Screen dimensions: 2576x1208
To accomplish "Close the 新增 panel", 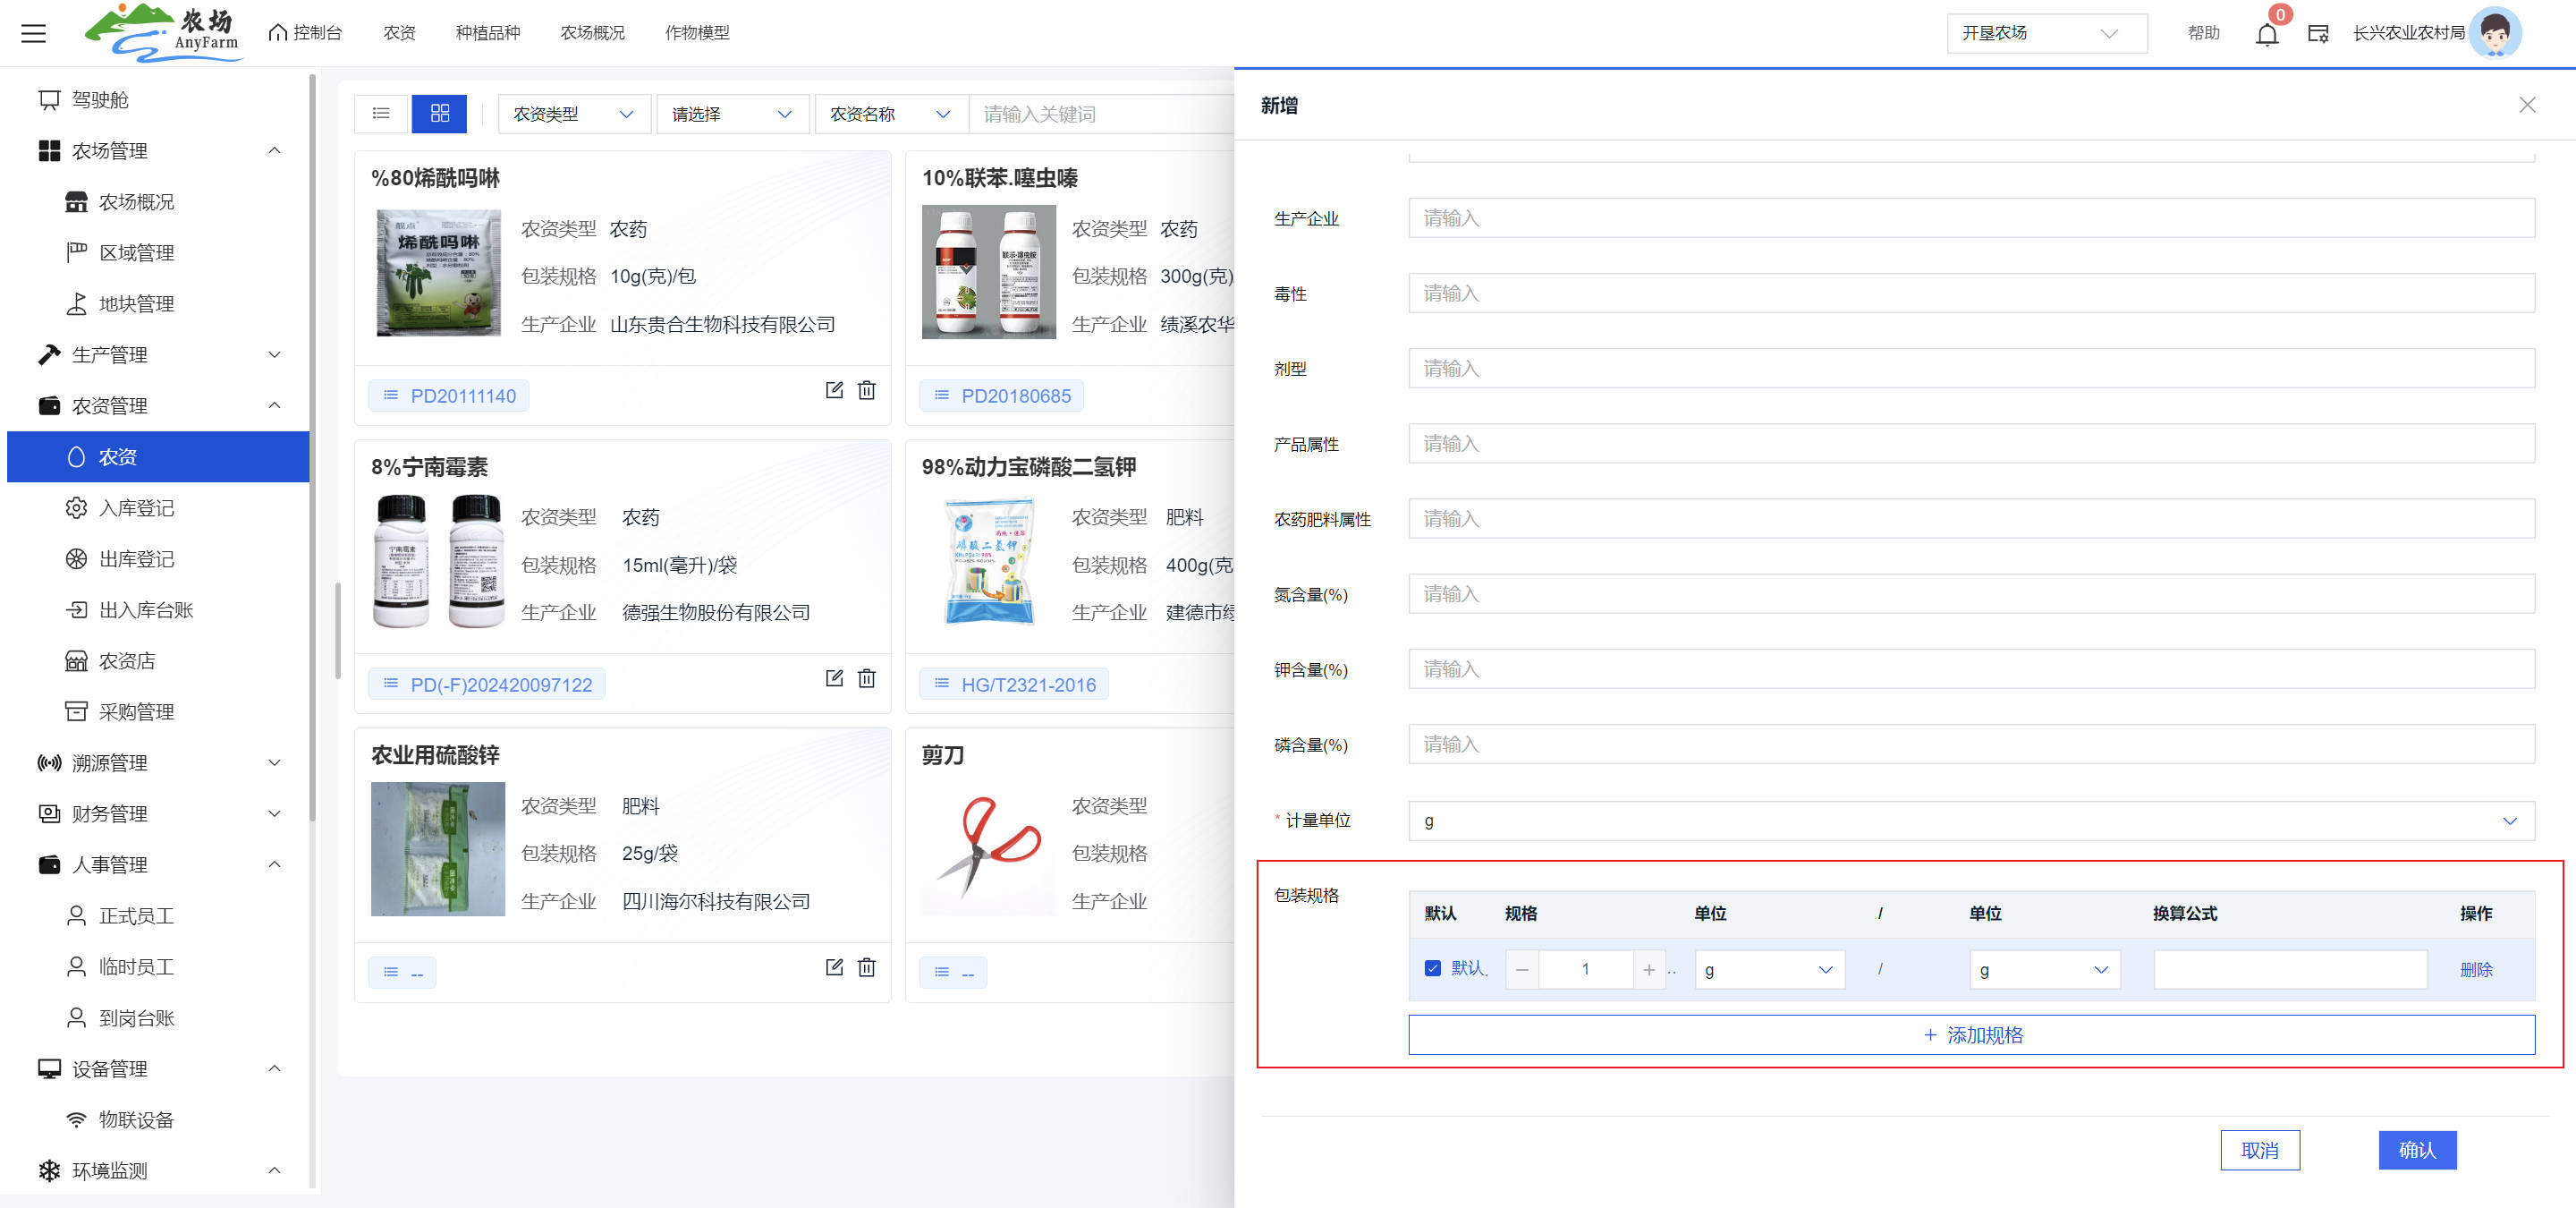I will coord(2526,105).
